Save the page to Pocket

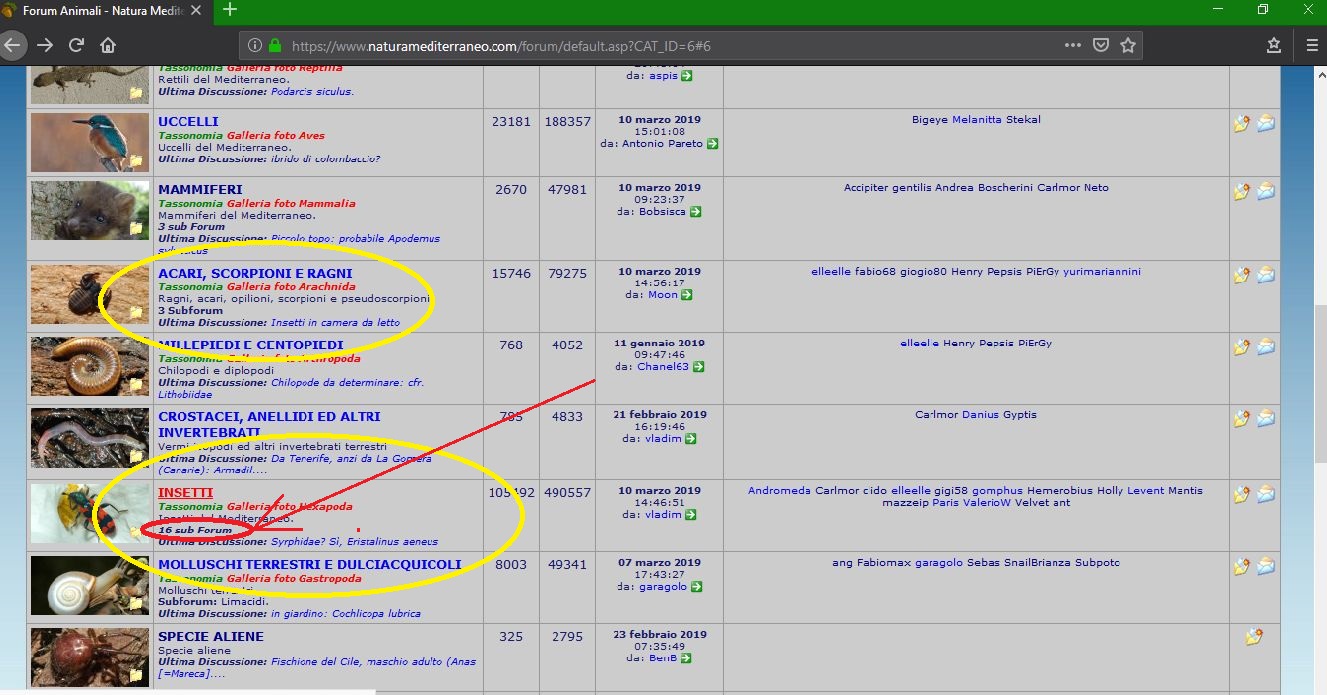tap(1100, 45)
